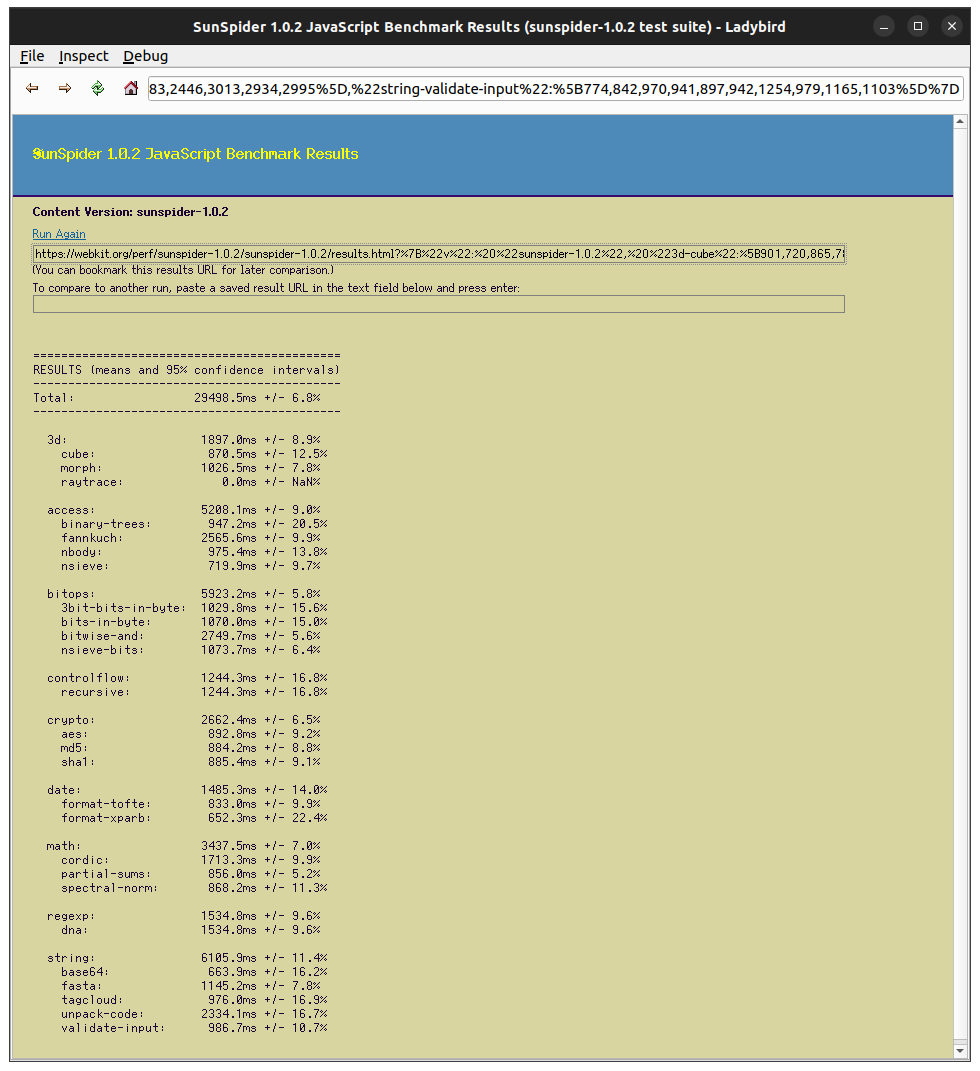Click the Total 29498.5ms result line

pos(177,398)
